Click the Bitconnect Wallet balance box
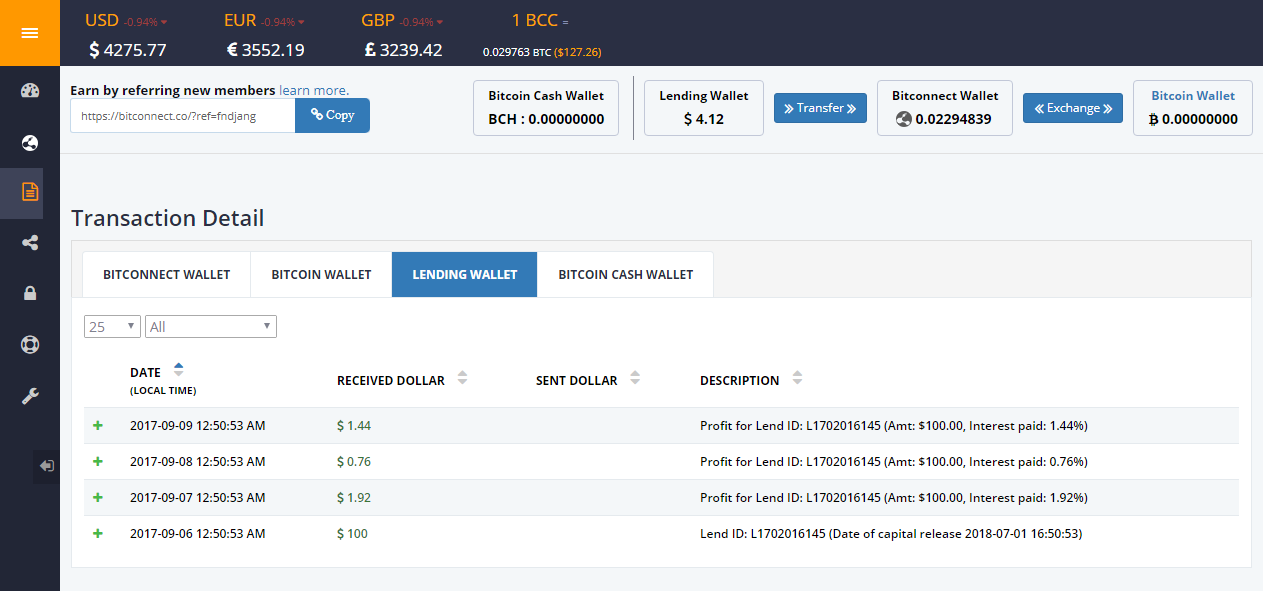 point(945,108)
